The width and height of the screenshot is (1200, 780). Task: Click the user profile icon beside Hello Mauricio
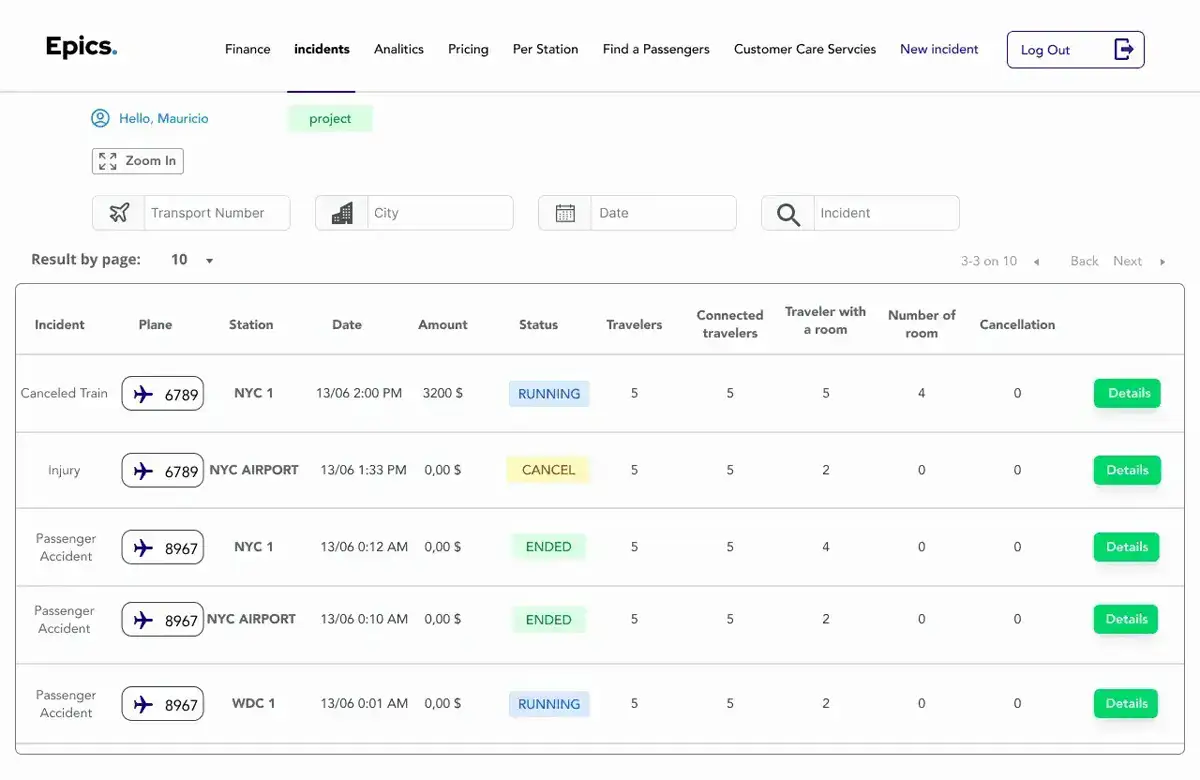click(x=100, y=117)
